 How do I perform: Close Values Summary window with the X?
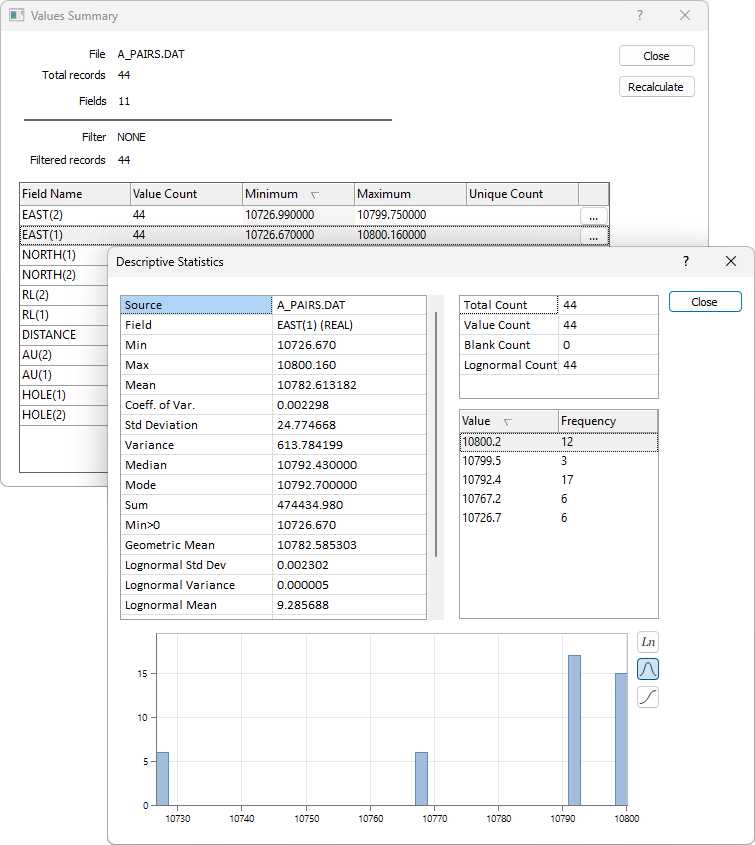pos(685,15)
